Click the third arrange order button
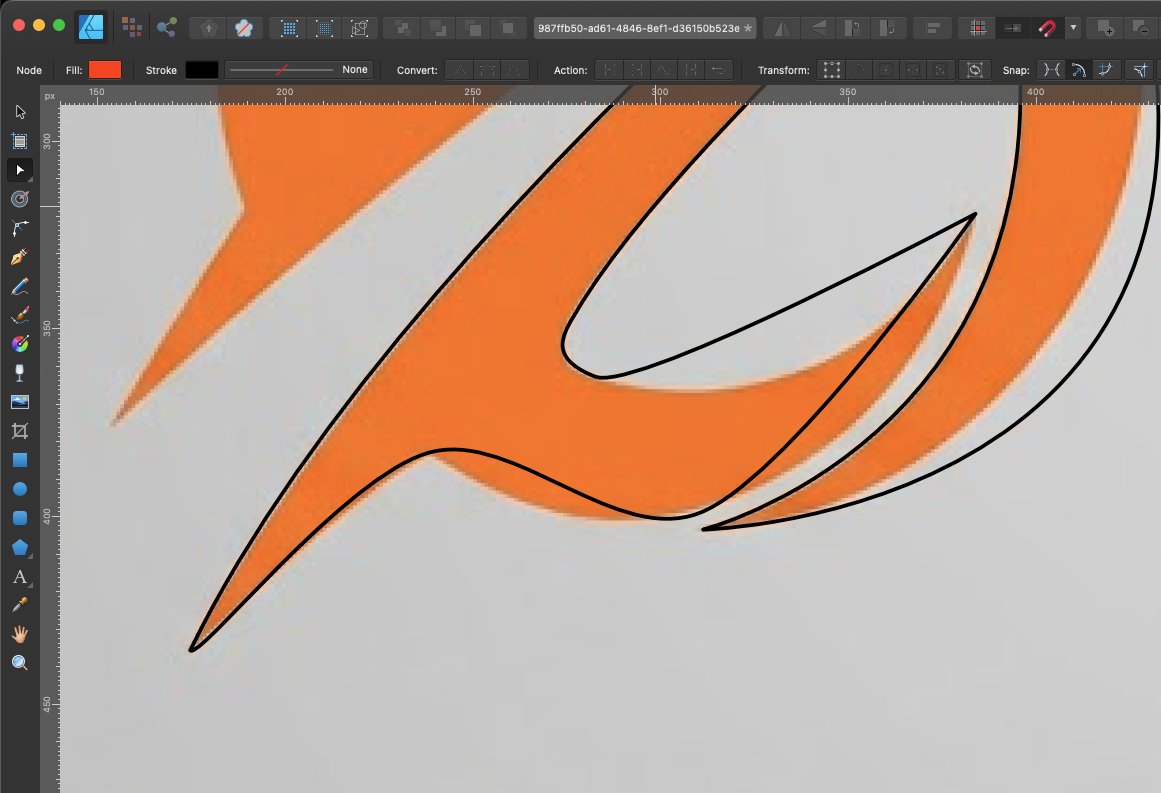The image size is (1161, 793). (473, 28)
